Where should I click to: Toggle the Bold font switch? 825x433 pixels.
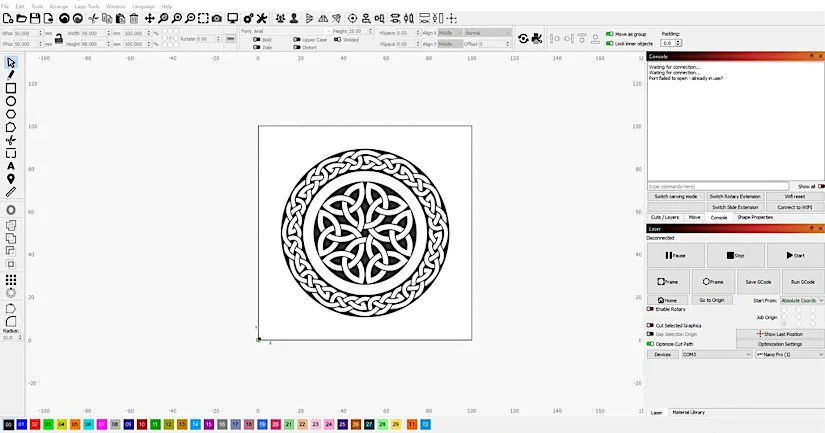257,39
